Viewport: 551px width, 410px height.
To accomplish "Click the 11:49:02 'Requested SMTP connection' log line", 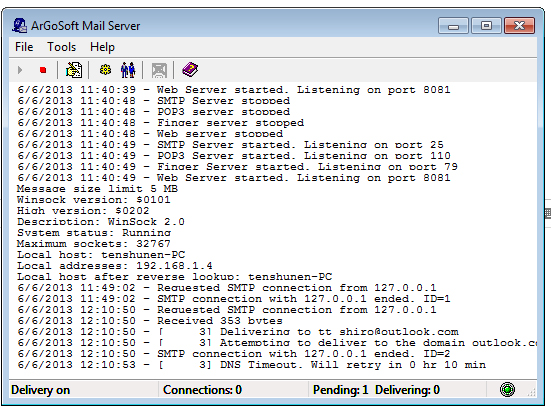I will pyautogui.click(x=227, y=288).
